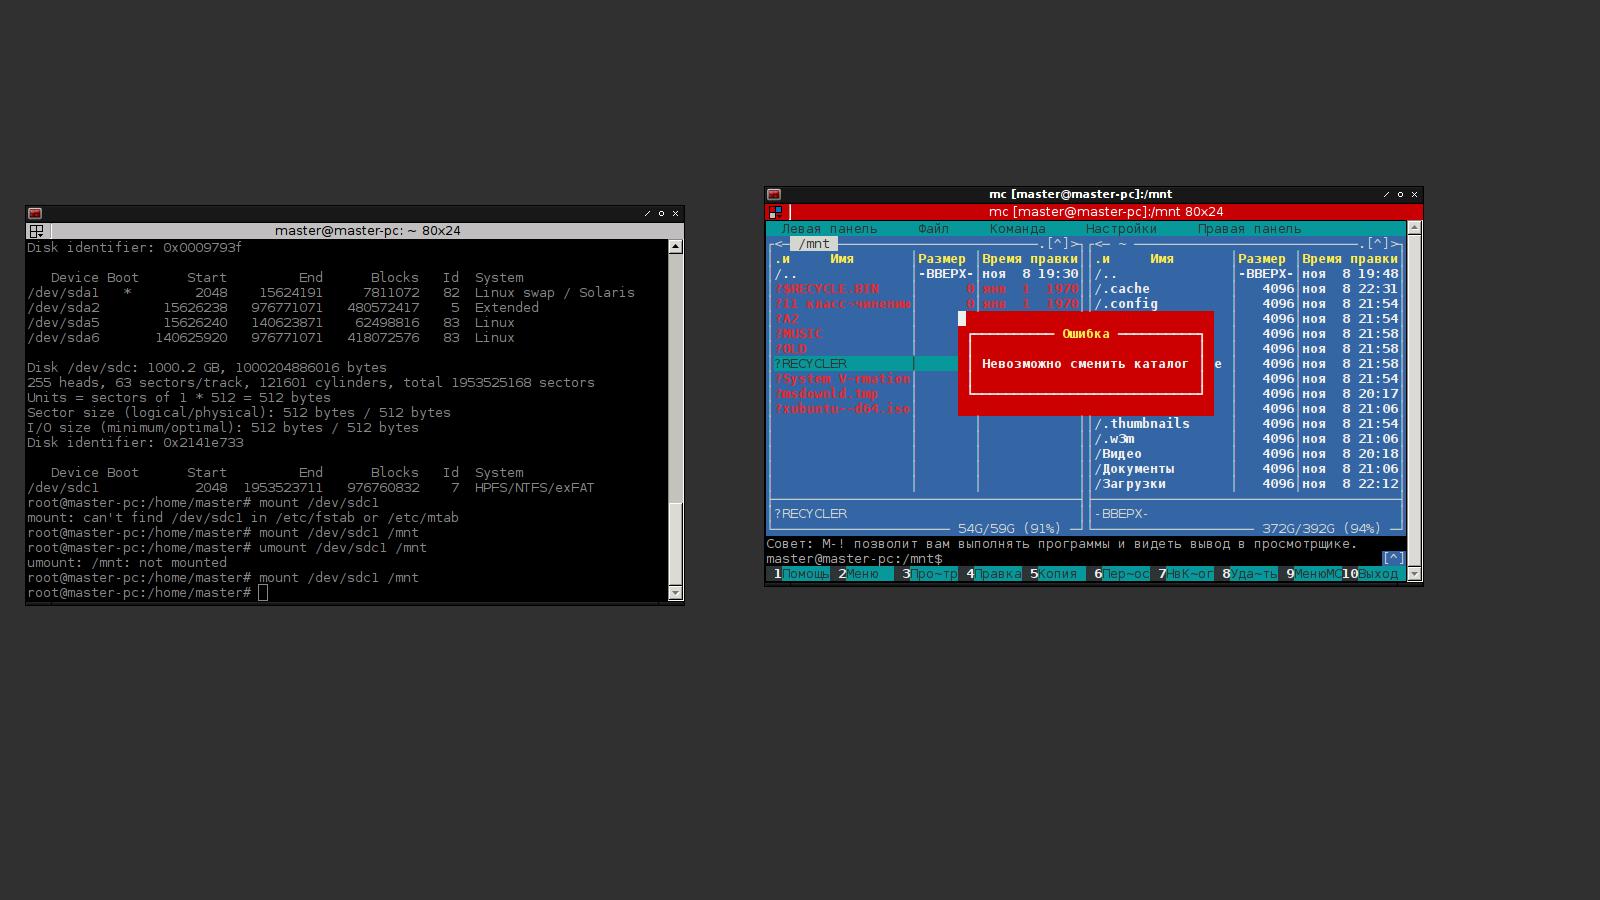The height and width of the screenshot is (900, 1600).
Task: Click scrollbar thumb in master@master-pc terminal
Action: (x=675, y=543)
